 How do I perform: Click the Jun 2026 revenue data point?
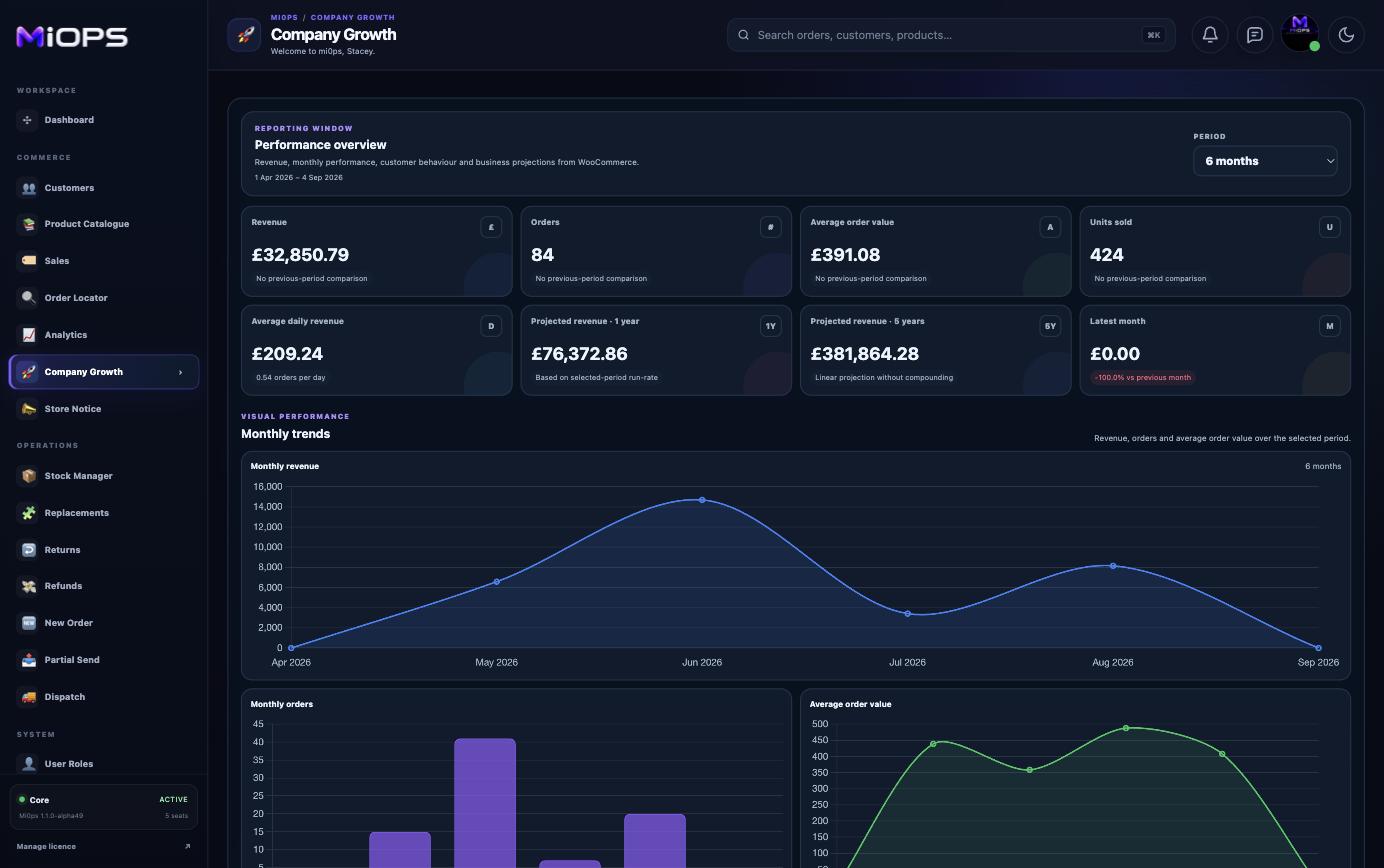(x=702, y=500)
